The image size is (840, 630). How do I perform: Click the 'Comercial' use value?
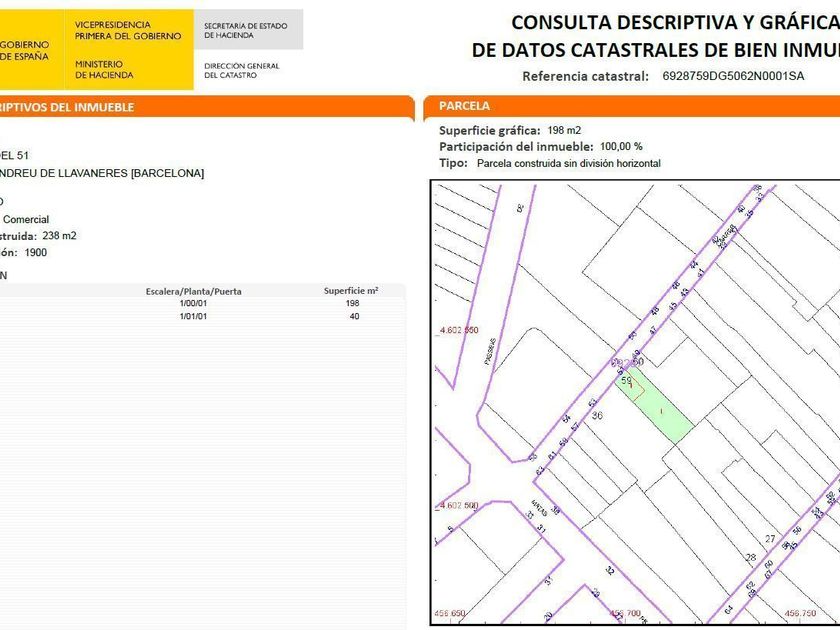click(x=26, y=219)
